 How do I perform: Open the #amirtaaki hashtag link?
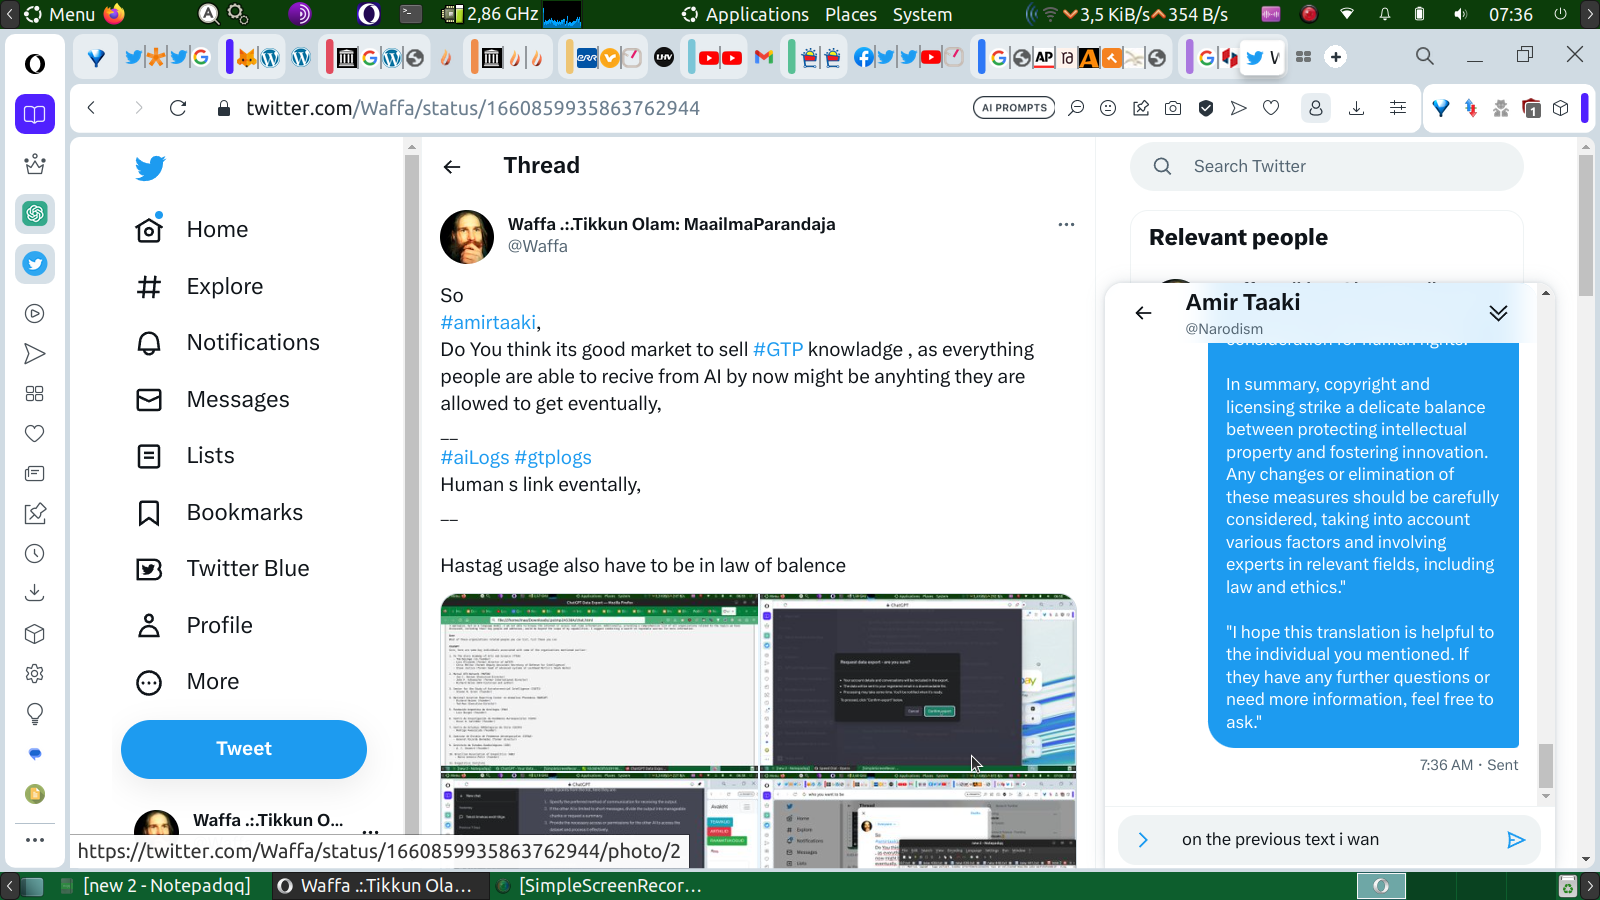(x=488, y=323)
